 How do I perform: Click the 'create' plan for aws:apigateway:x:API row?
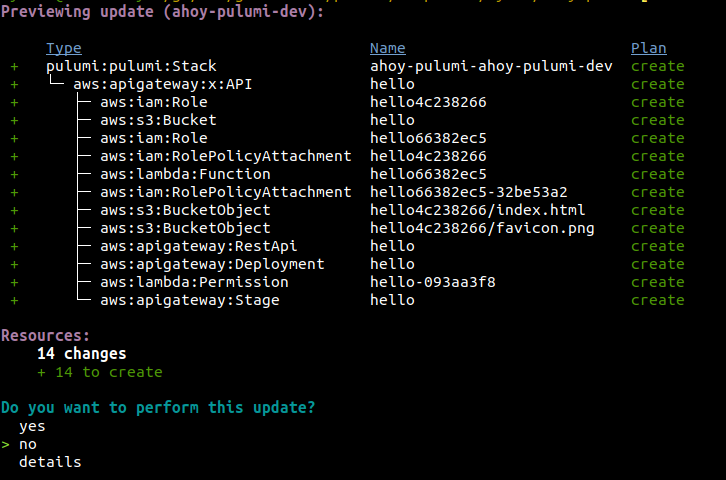tap(657, 84)
